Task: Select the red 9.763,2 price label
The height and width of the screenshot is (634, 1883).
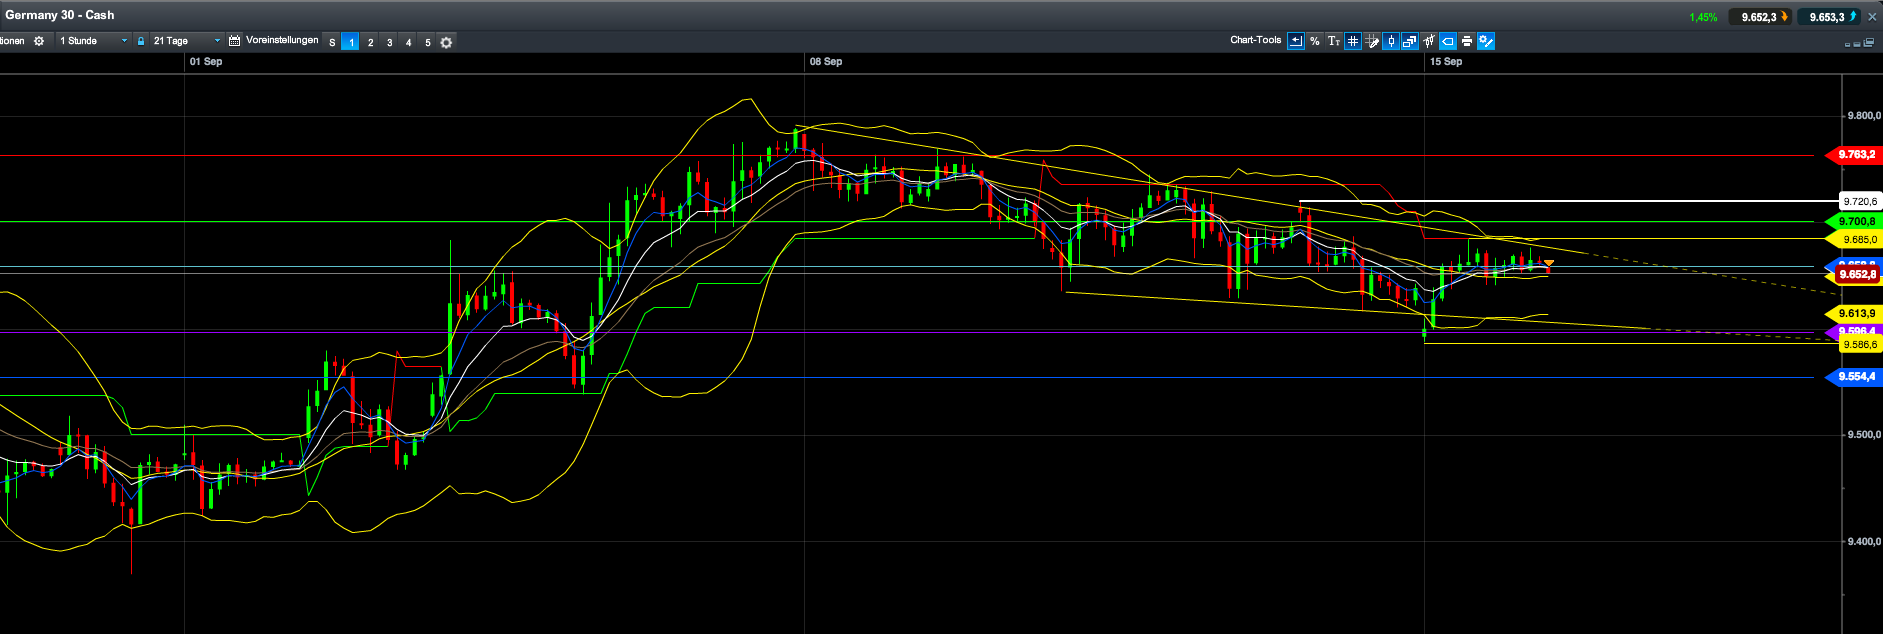Action: (x=1854, y=155)
